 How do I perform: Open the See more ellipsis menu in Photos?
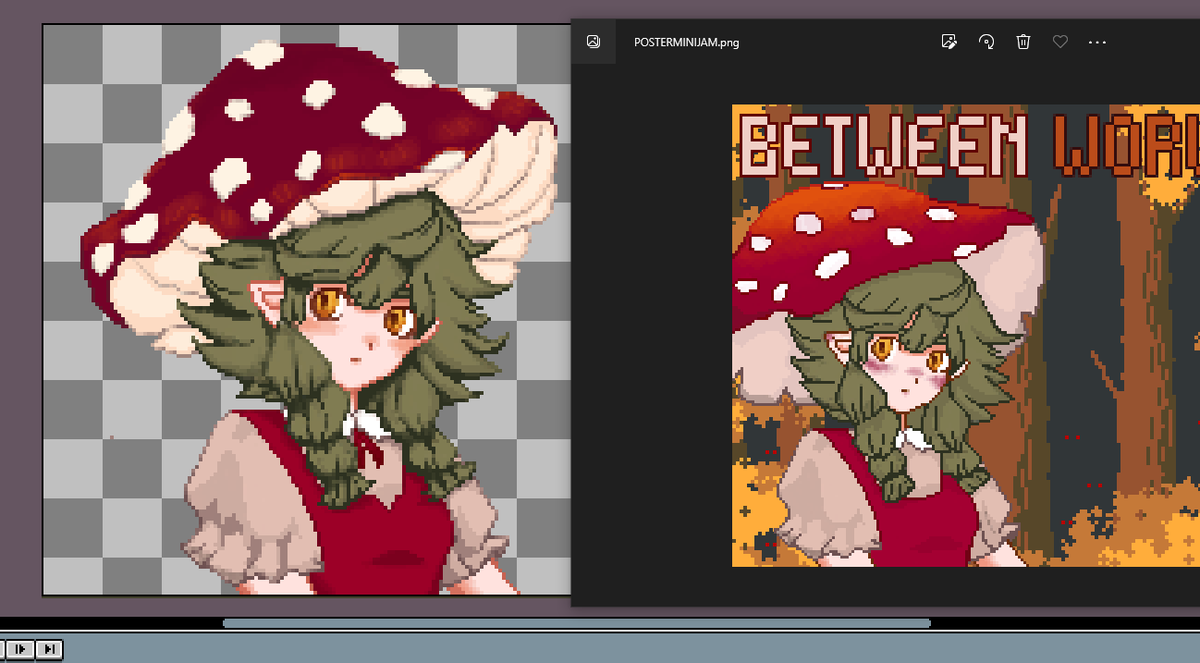tap(1097, 42)
